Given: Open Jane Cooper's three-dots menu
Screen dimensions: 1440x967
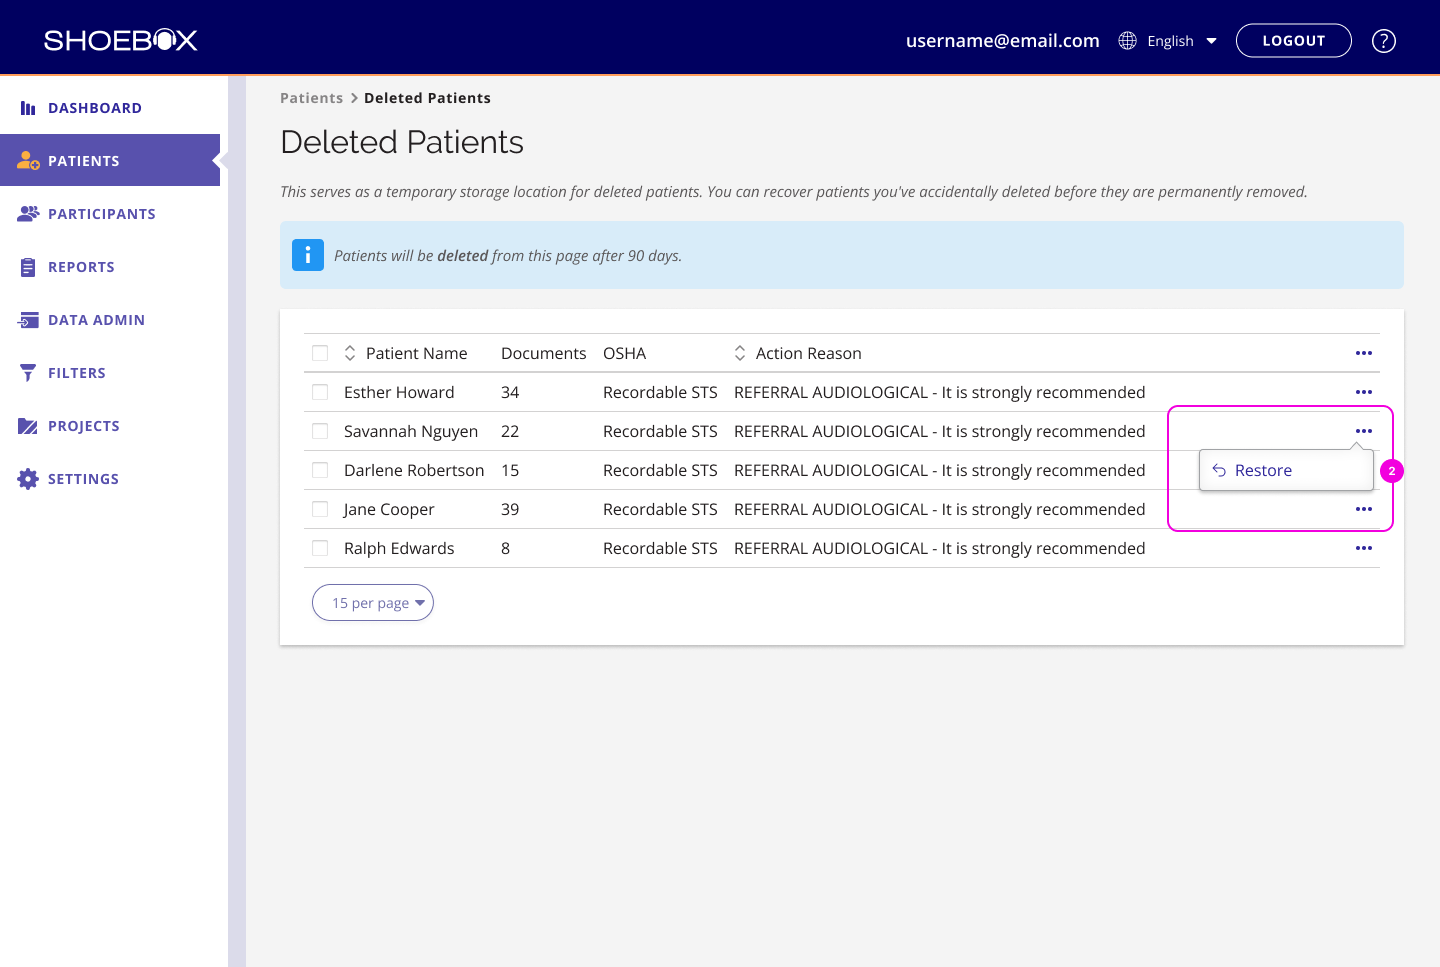Looking at the screenshot, I should click(x=1364, y=509).
